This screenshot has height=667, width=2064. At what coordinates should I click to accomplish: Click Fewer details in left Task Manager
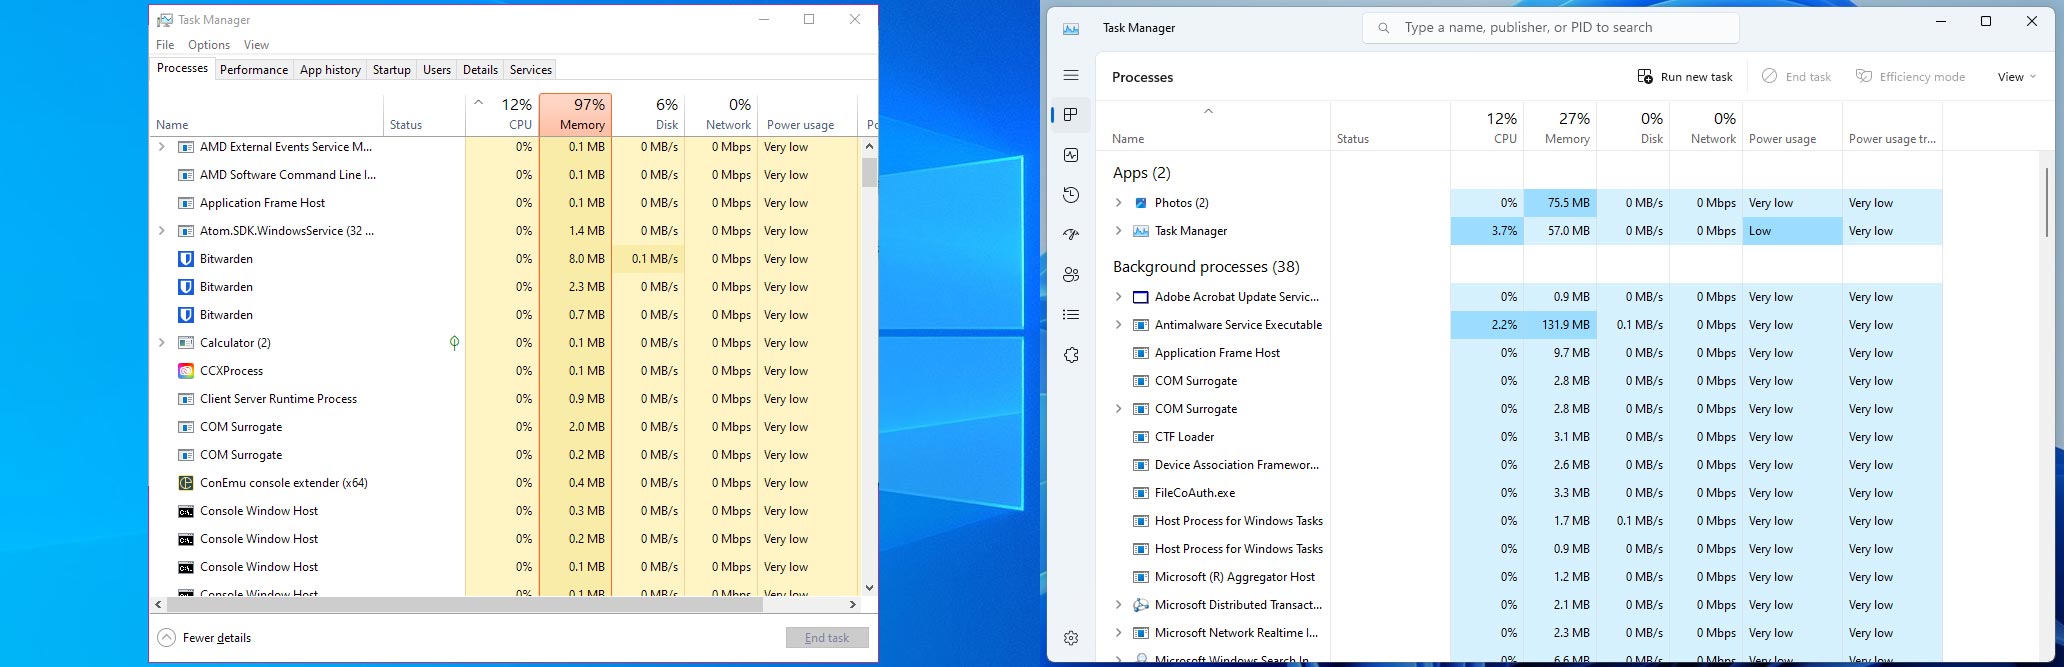tap(205, 638)
